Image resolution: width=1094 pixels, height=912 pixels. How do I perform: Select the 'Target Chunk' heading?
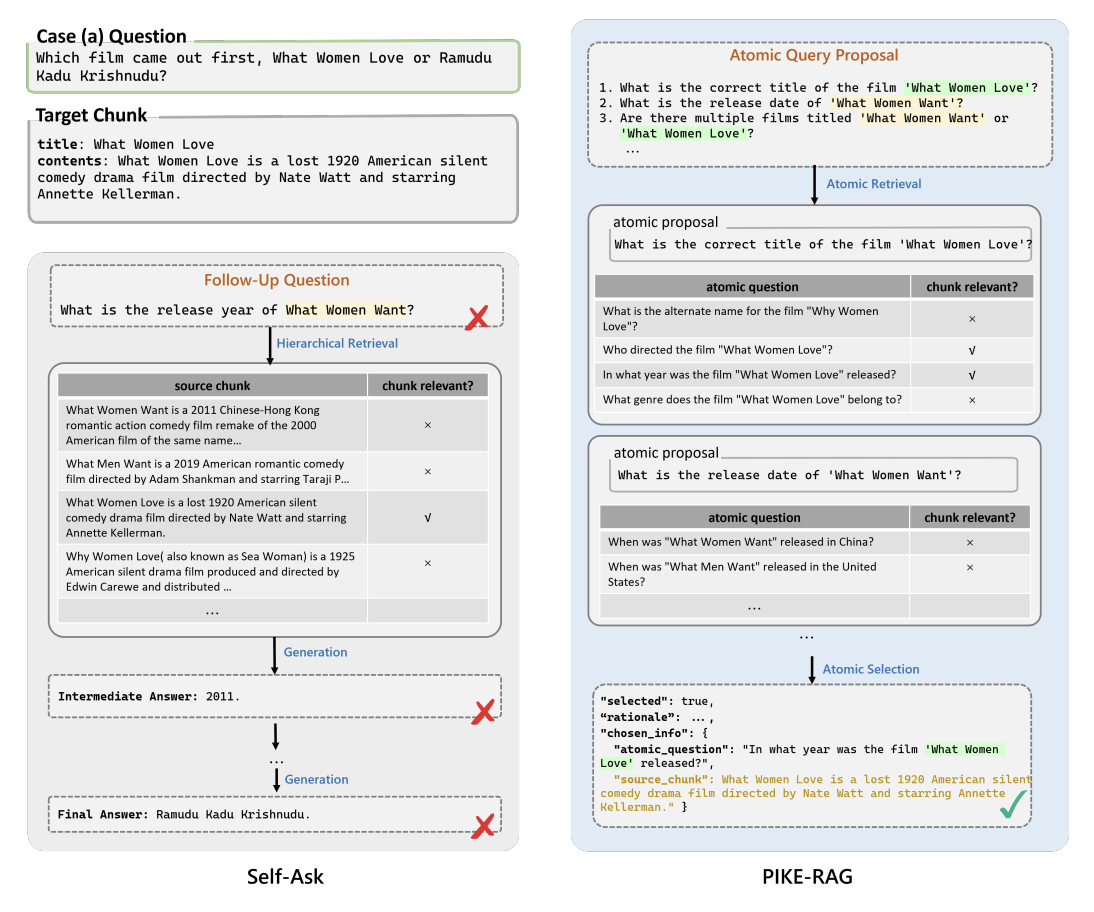click(x=91, y=115)
